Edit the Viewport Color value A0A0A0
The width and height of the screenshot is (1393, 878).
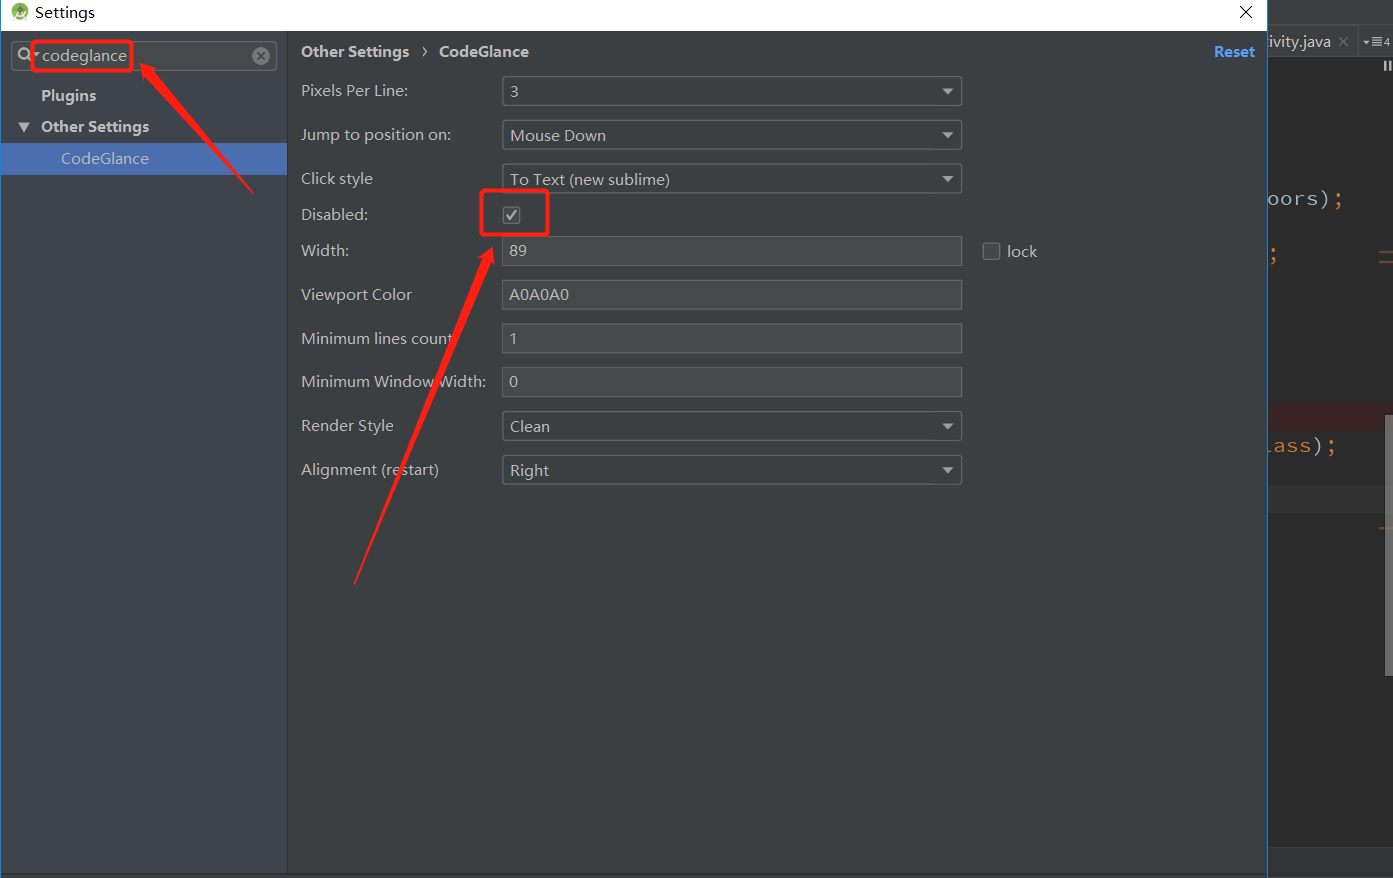click(731, 294)
